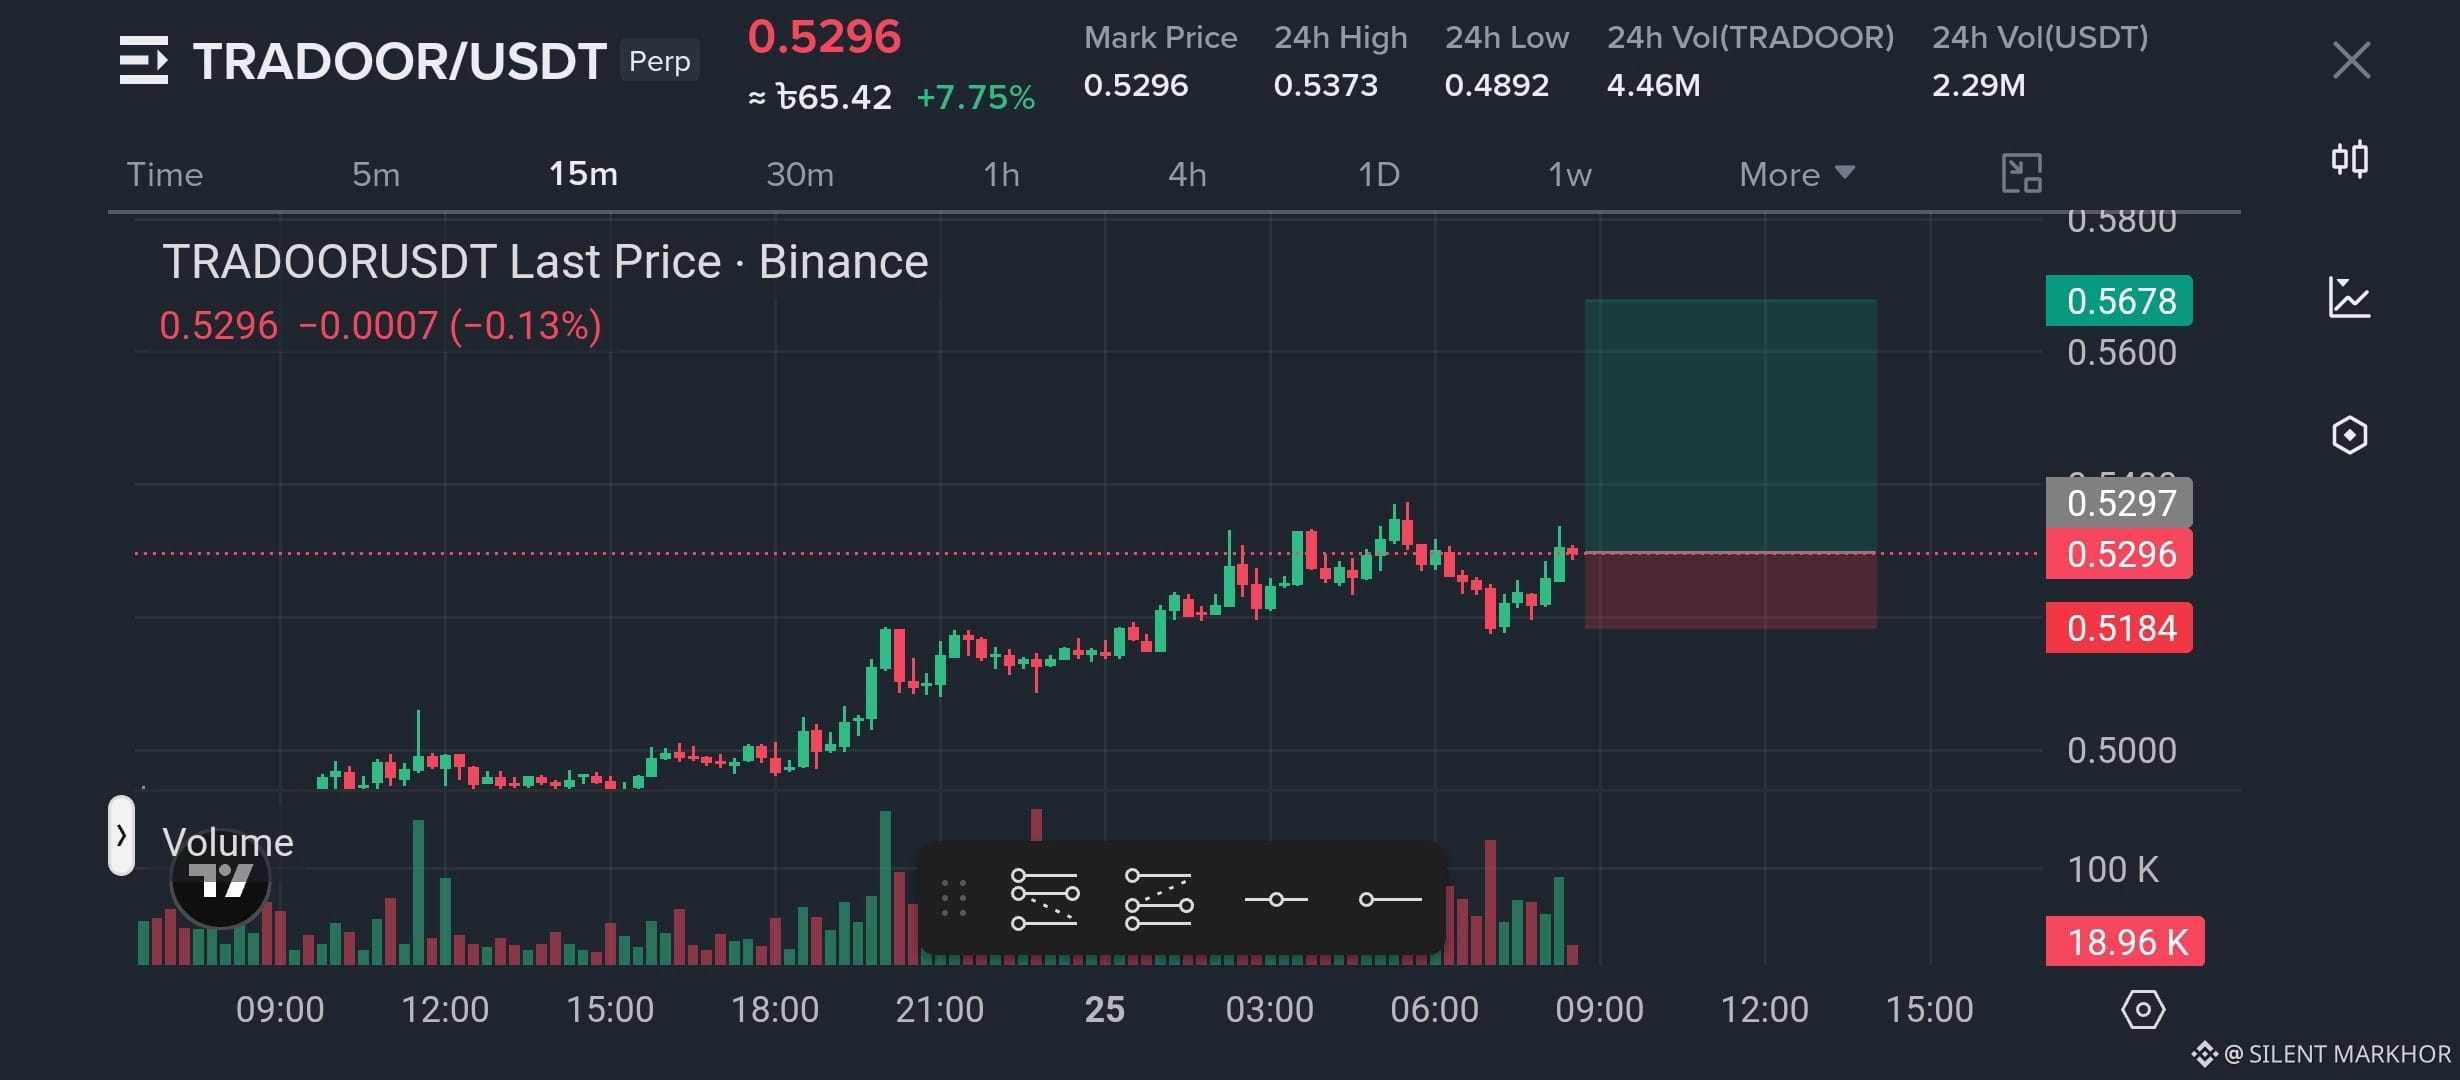The width and height of the screenshot is (2460, 1080).
Task: Click the TradingView logo badge
Action: click(x=220, y=880)
